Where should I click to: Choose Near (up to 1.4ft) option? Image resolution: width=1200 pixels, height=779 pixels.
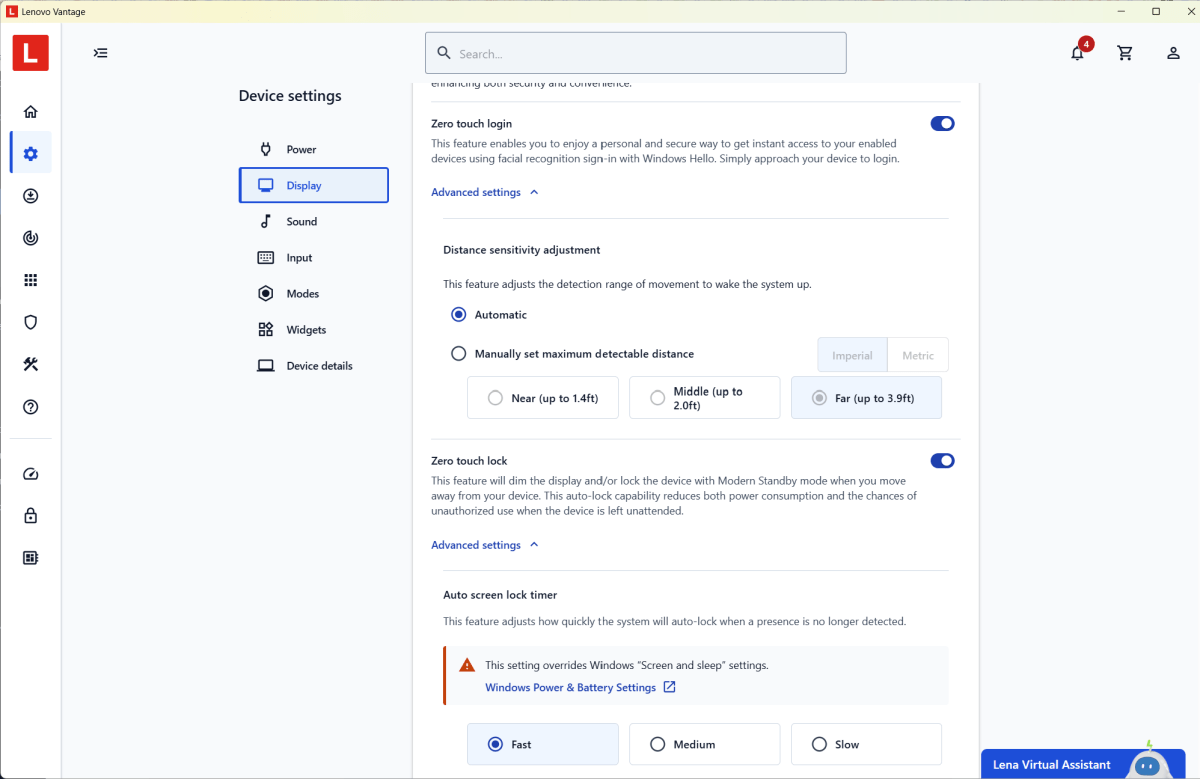(543, 398)
